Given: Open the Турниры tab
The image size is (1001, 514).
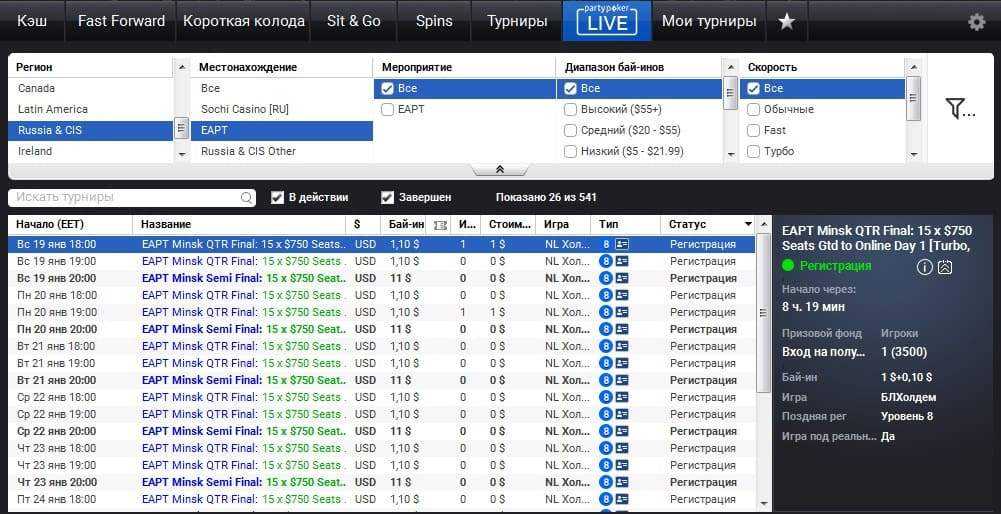Looking at the screenshot, I should [517, 21].
